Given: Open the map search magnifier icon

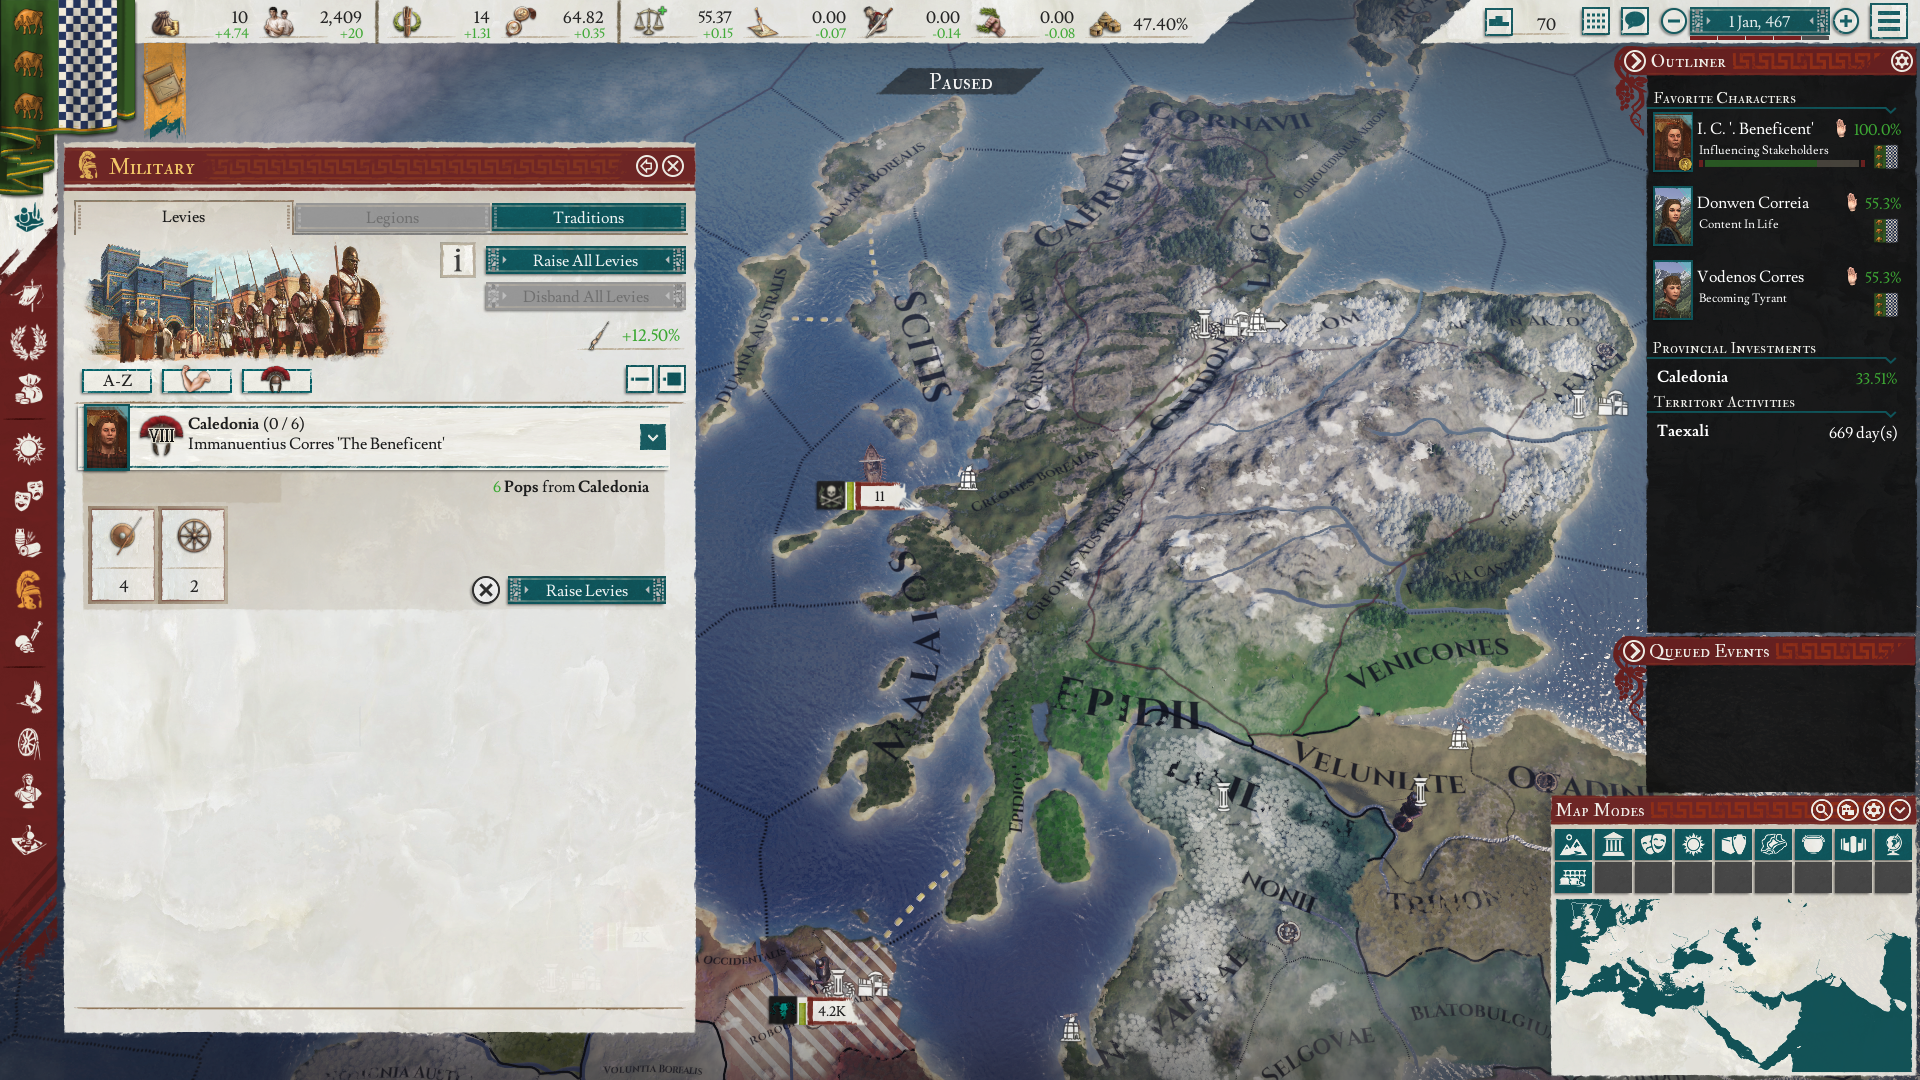Looking at the screenshot, I should (1821, 810).
